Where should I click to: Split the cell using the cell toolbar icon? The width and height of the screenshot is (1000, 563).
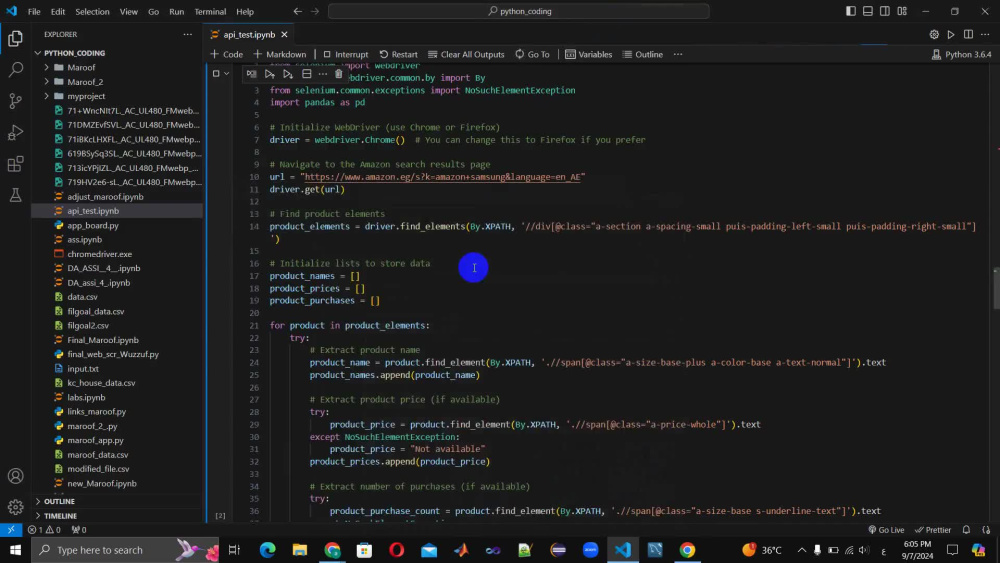(307, 74)
